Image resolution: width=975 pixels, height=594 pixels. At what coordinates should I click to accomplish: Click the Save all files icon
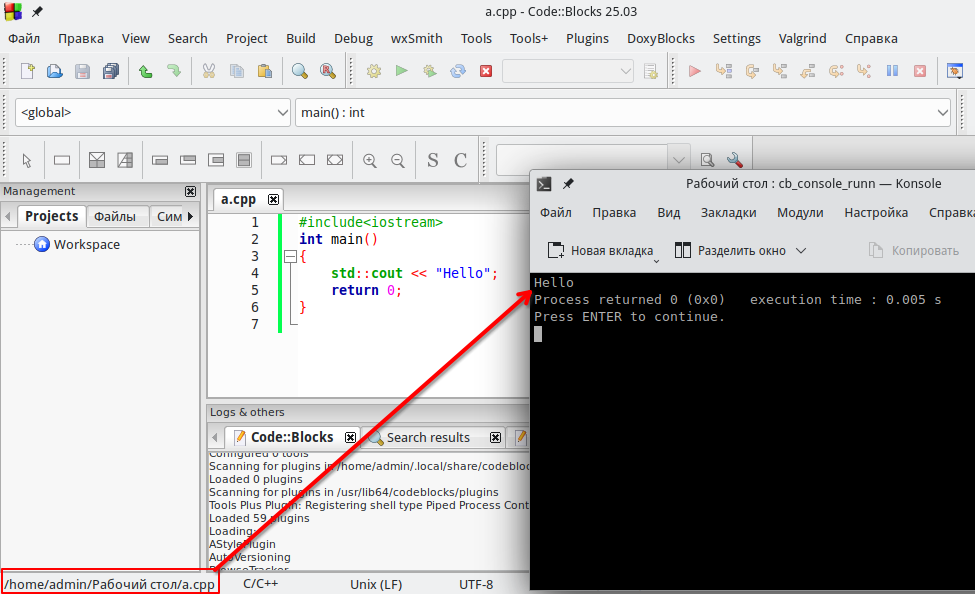(x=110, y=71)
